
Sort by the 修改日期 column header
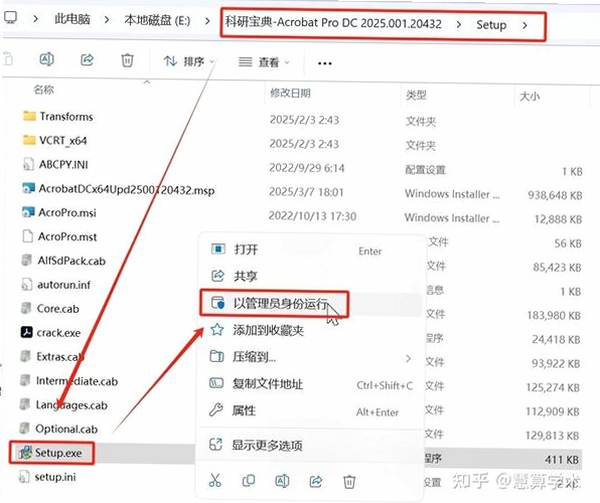point(290,93)
